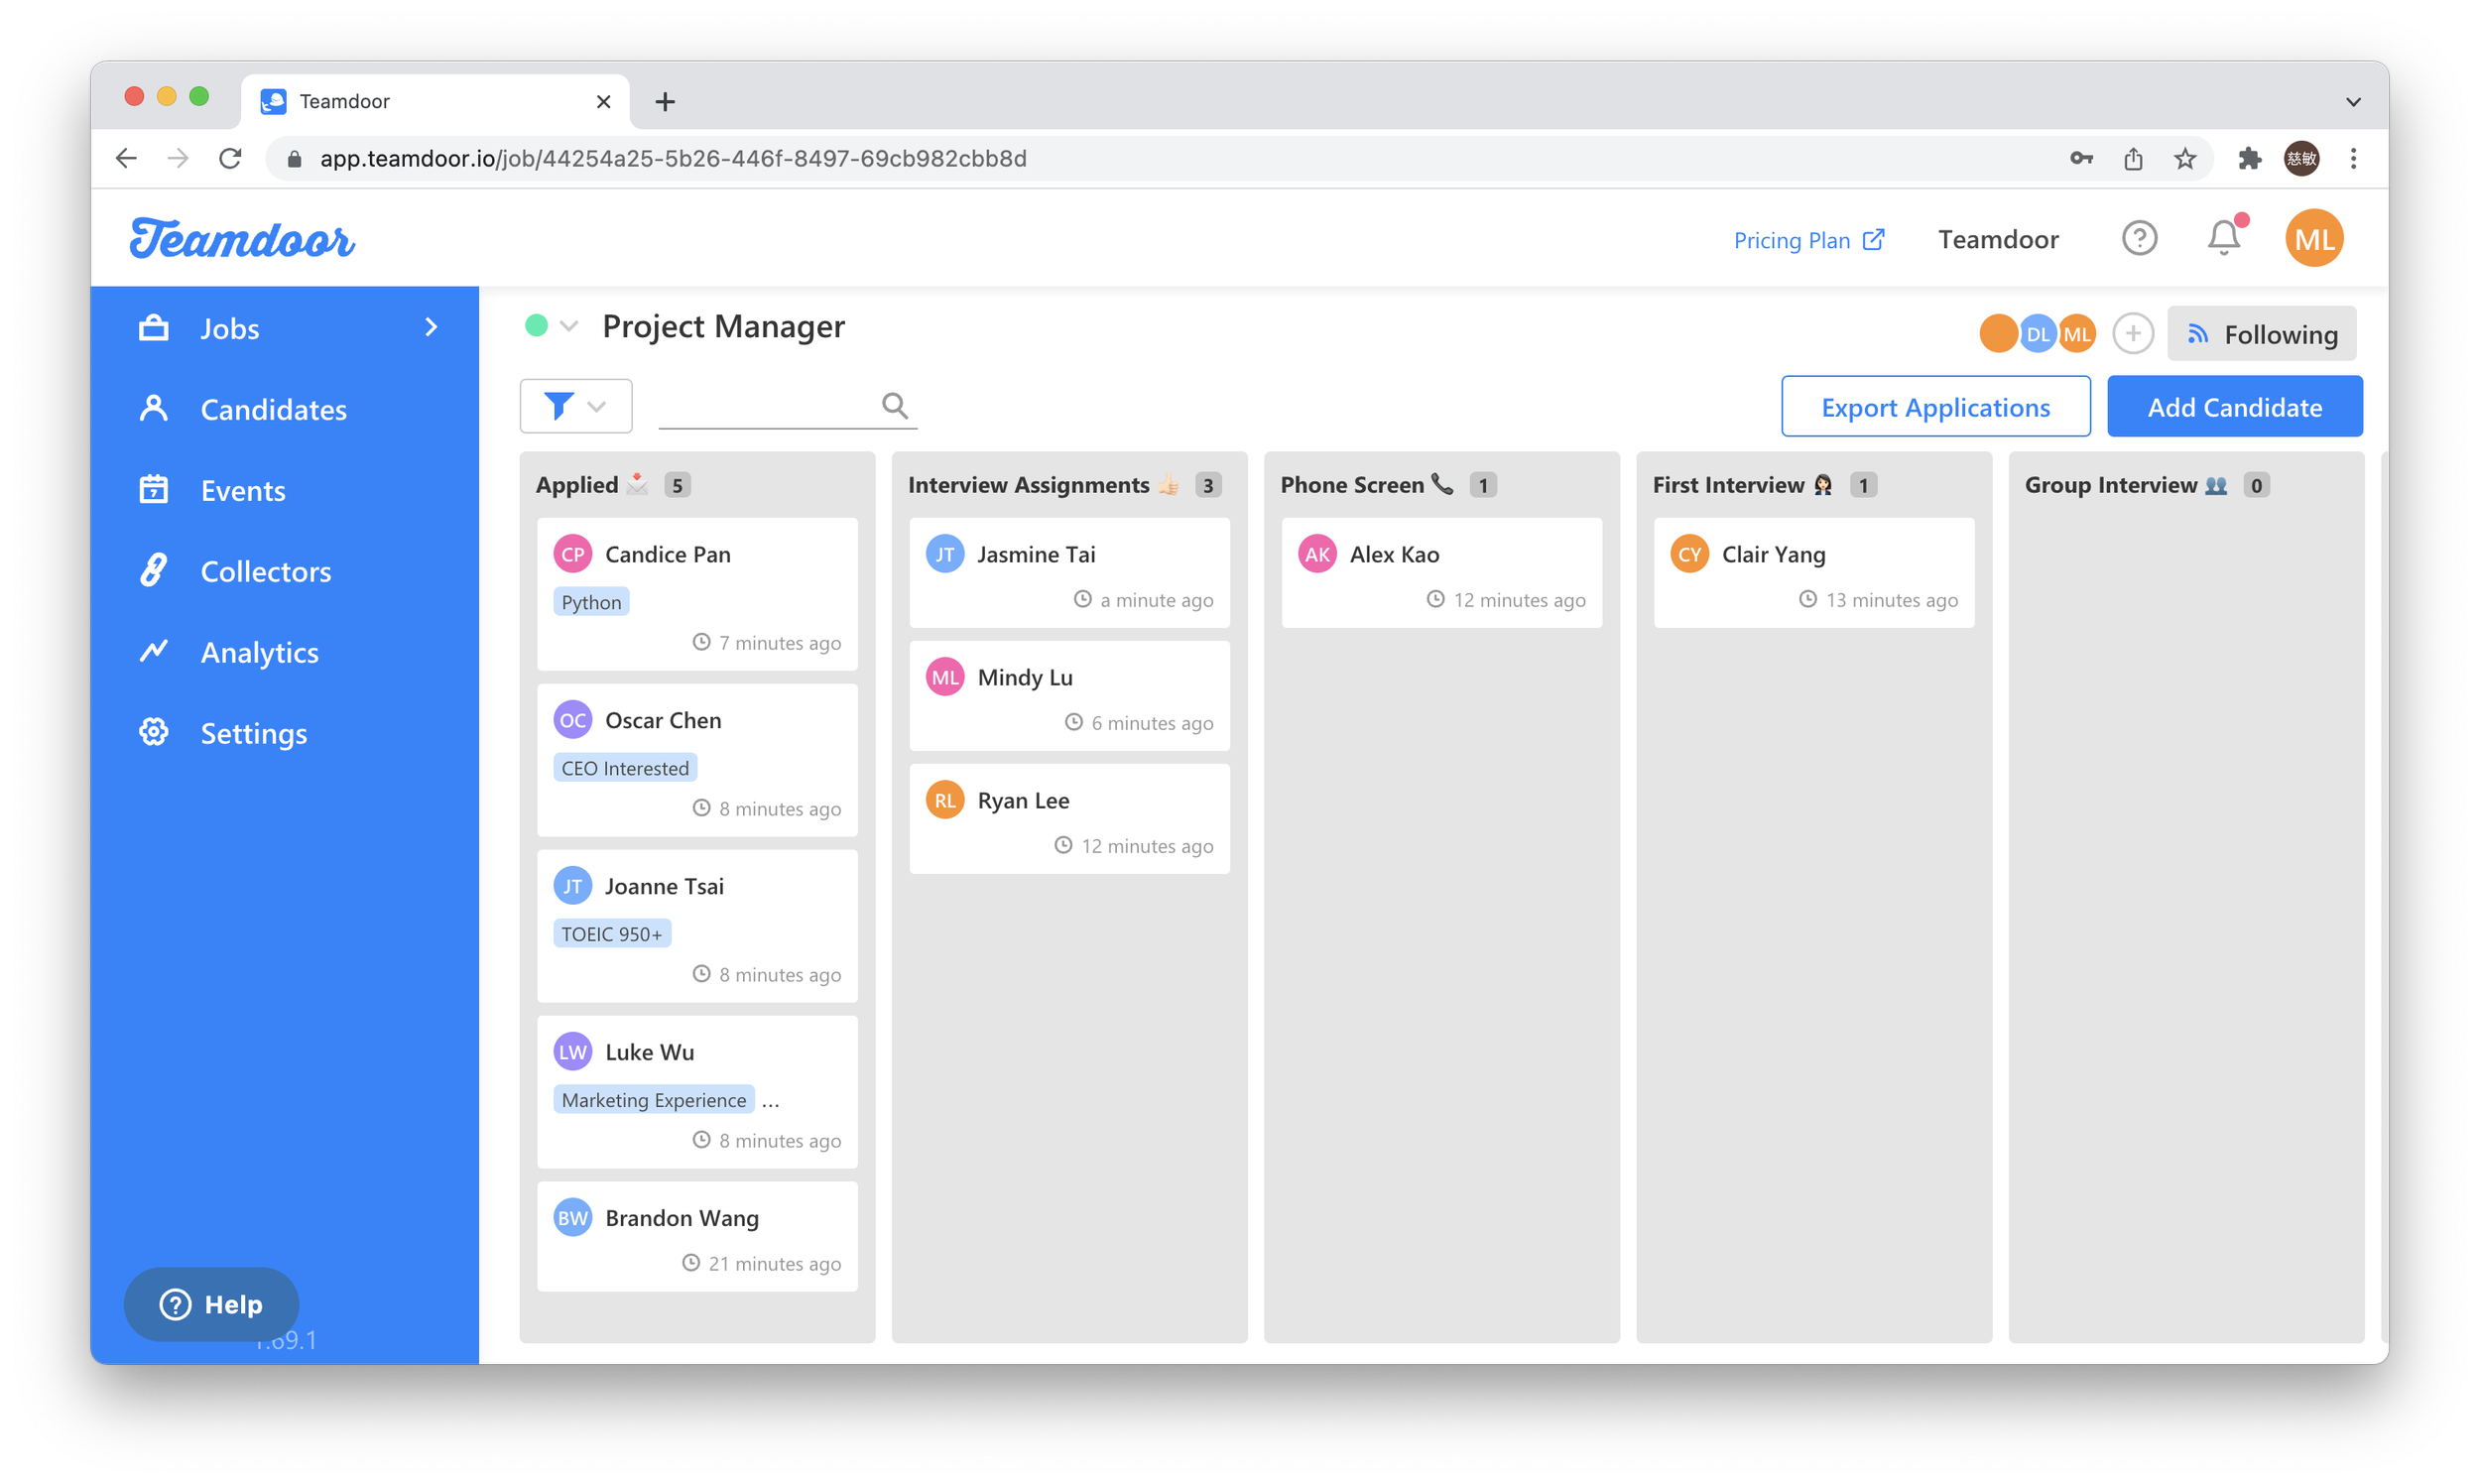Open the filter dropdown
2480x1484 pixels.
pyautogui.click(x=576, y=406)
